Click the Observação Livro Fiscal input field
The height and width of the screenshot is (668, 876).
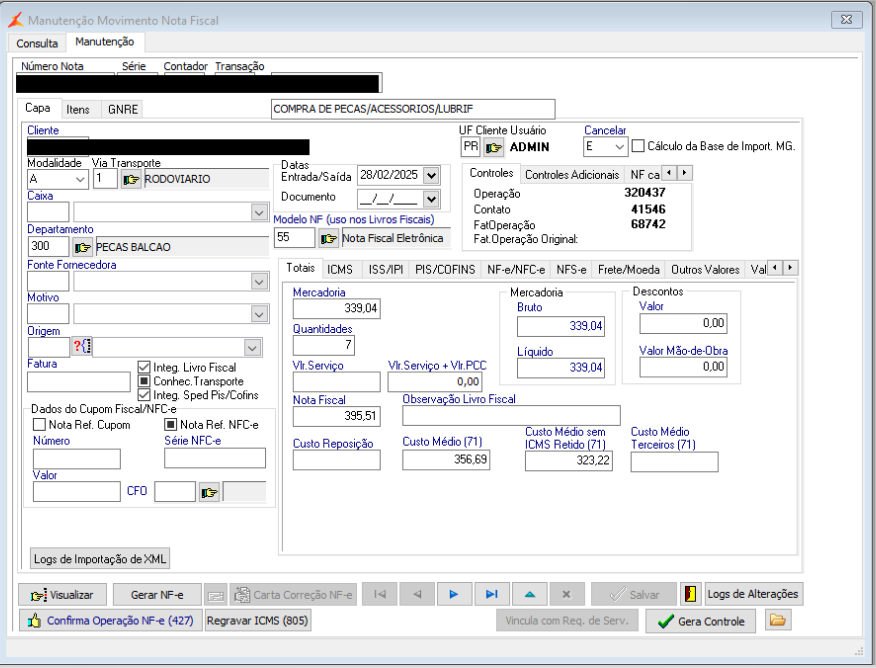[x=511, y=415]
